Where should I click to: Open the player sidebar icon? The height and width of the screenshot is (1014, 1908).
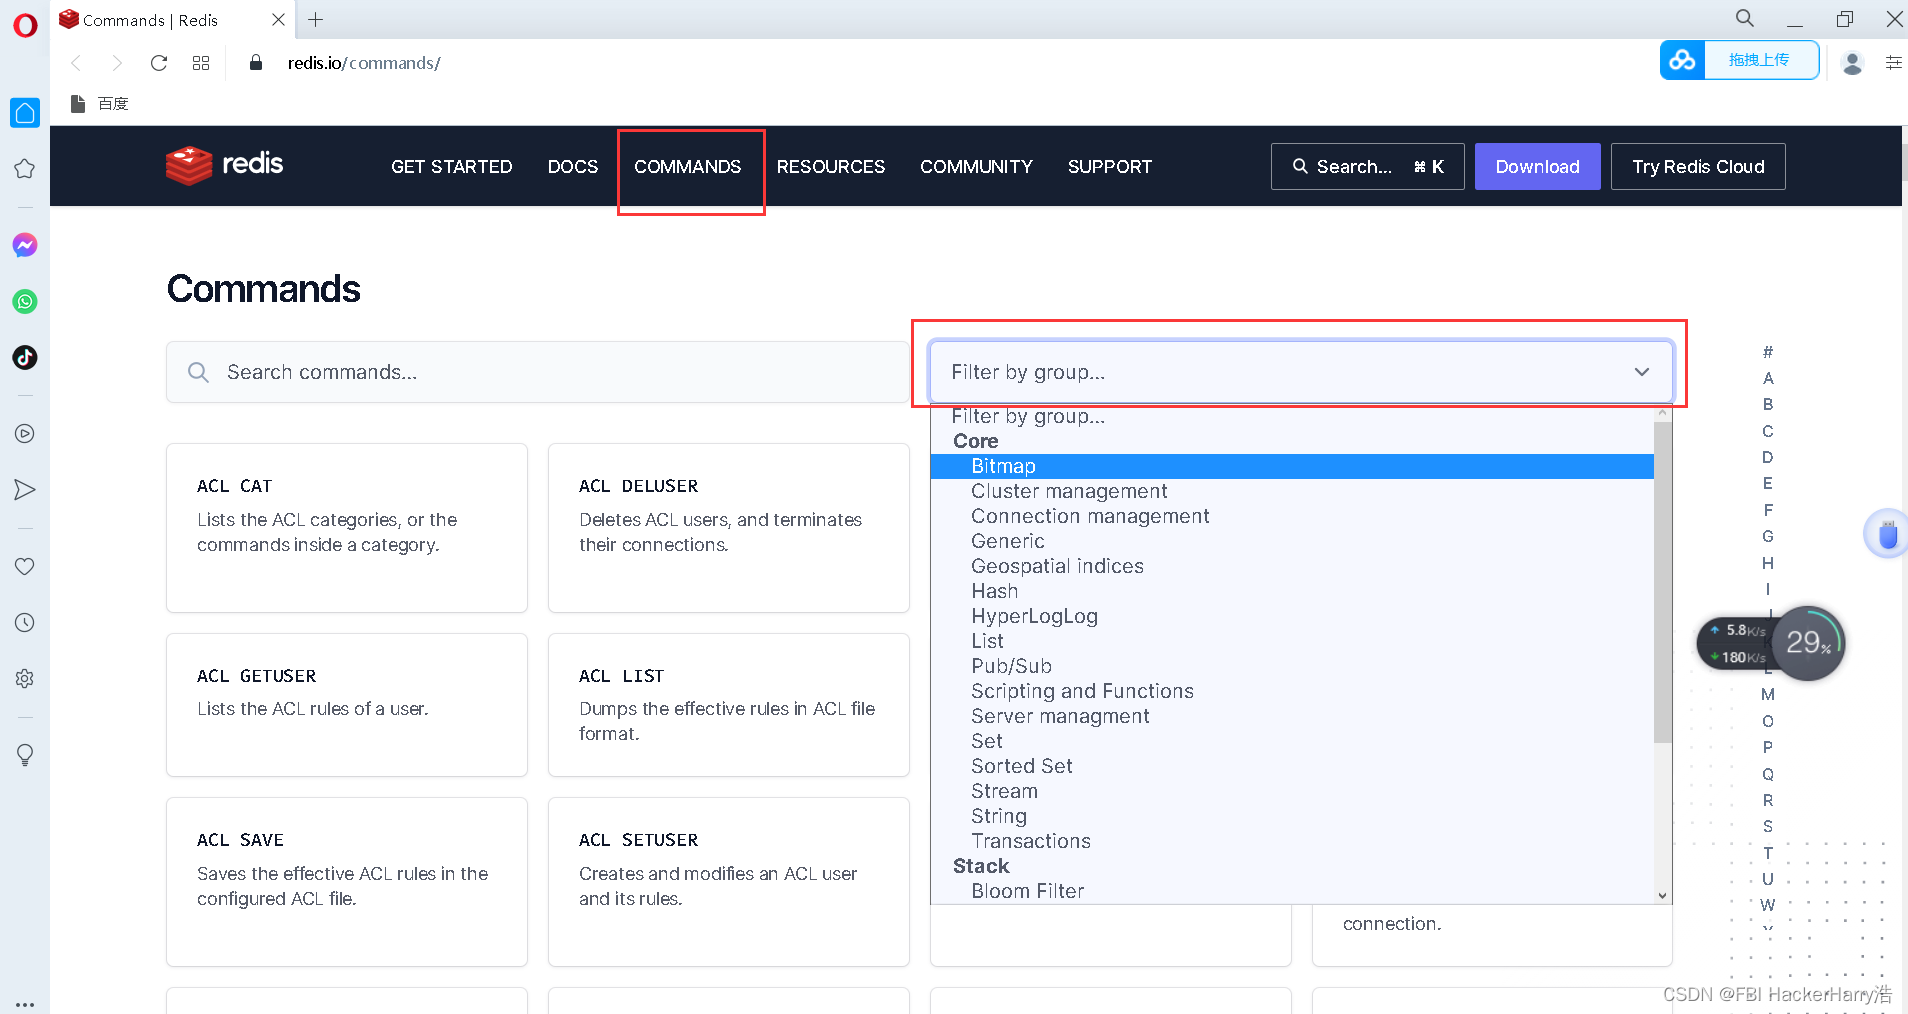25,433
